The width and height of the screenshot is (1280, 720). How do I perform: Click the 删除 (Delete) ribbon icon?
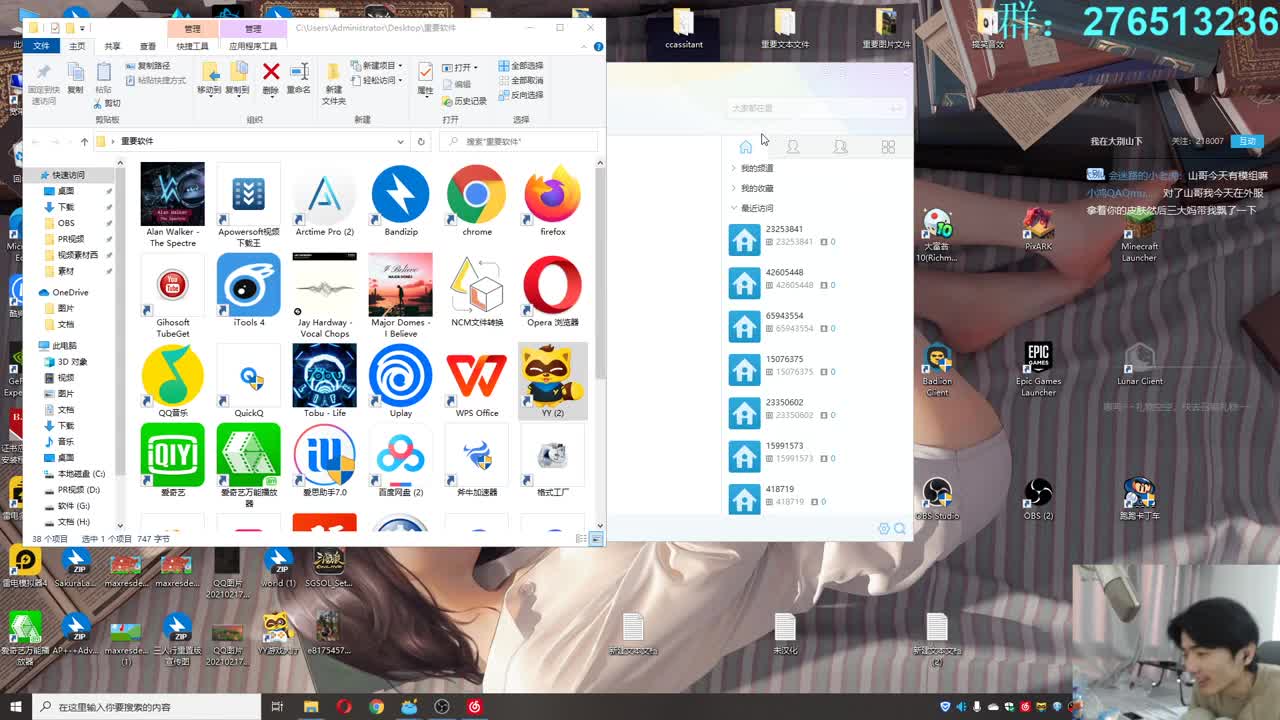click(x=270, y=73)
